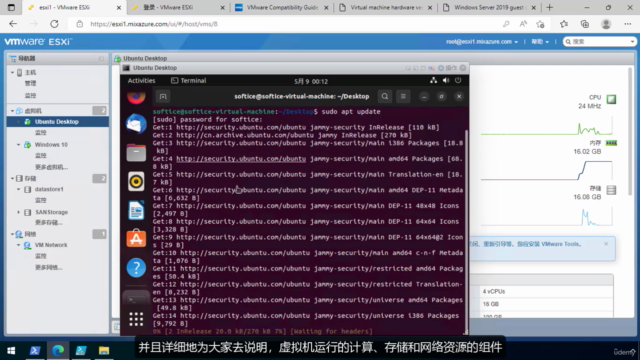Open the Files manager in the dock
Image resolution: width=640 pixels, height=360 pixels.
(x=136, y=153)
